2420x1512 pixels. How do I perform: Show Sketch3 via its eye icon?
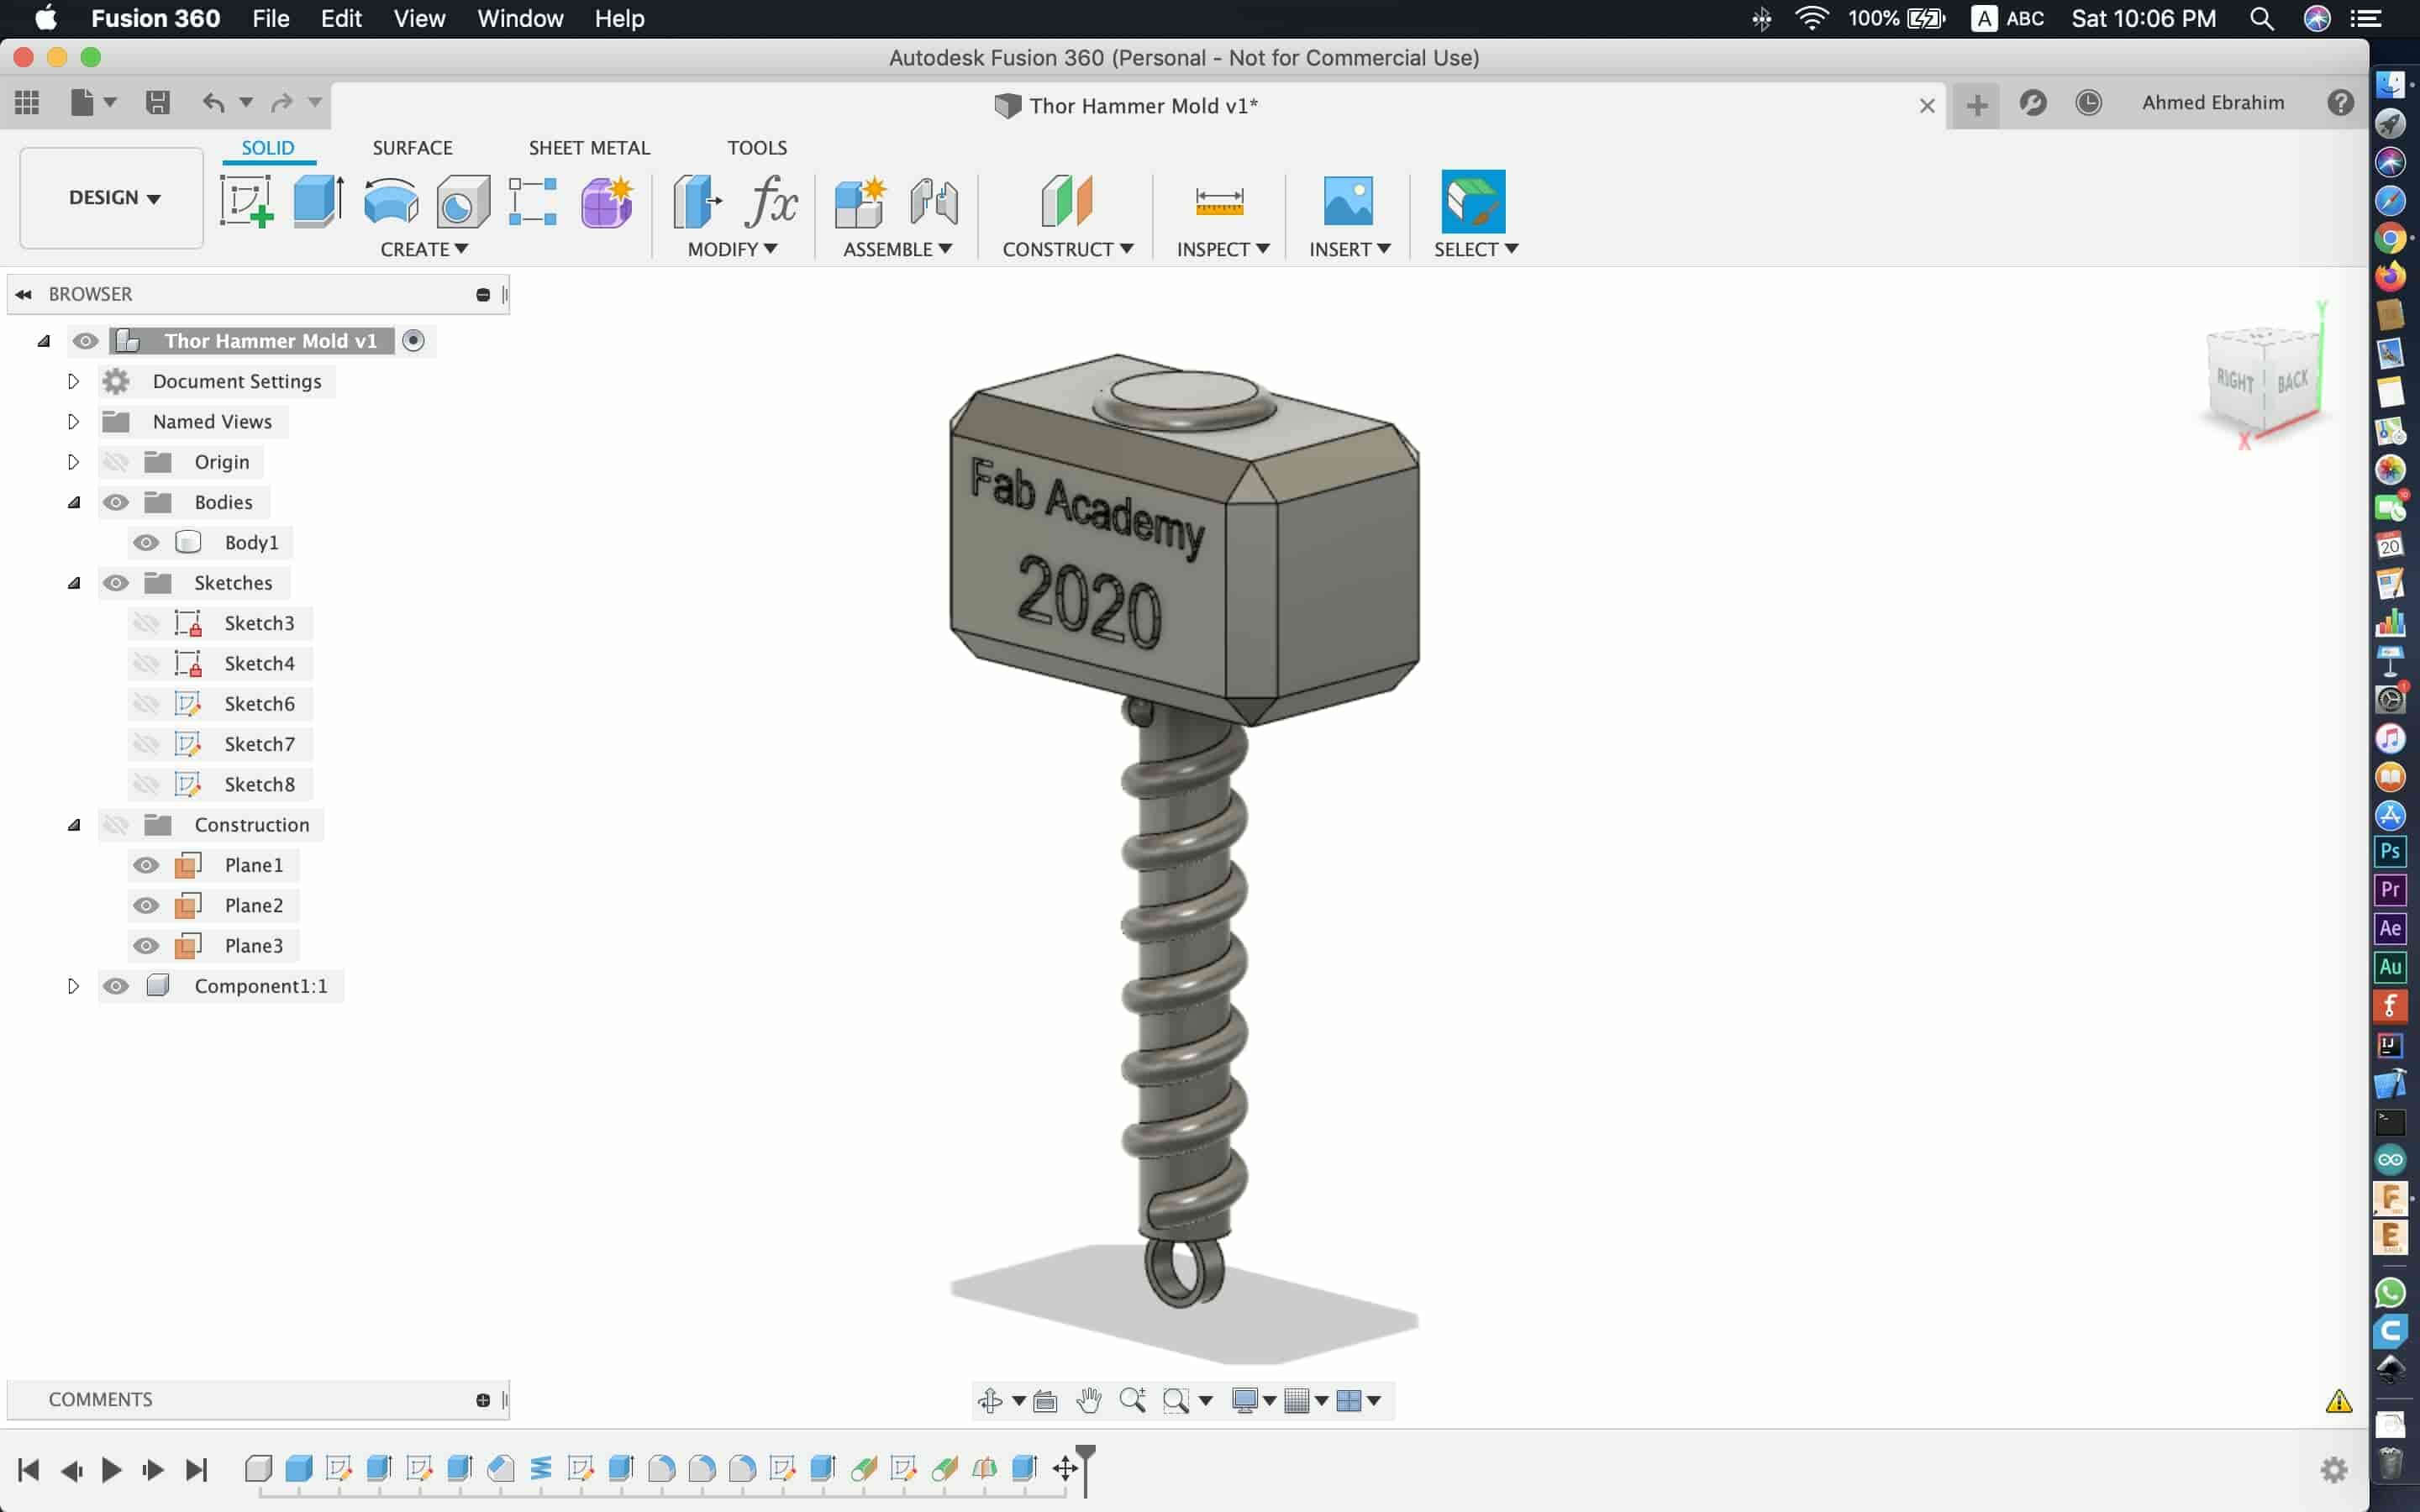146,623
